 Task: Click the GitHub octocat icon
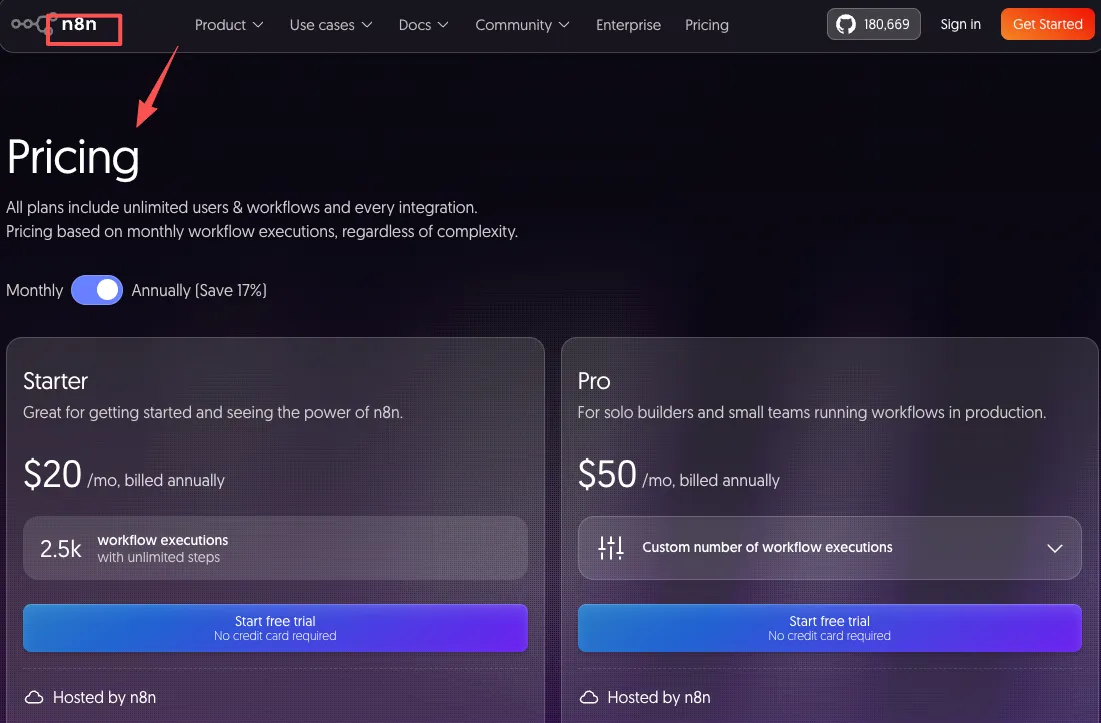[x=845, y=25]
